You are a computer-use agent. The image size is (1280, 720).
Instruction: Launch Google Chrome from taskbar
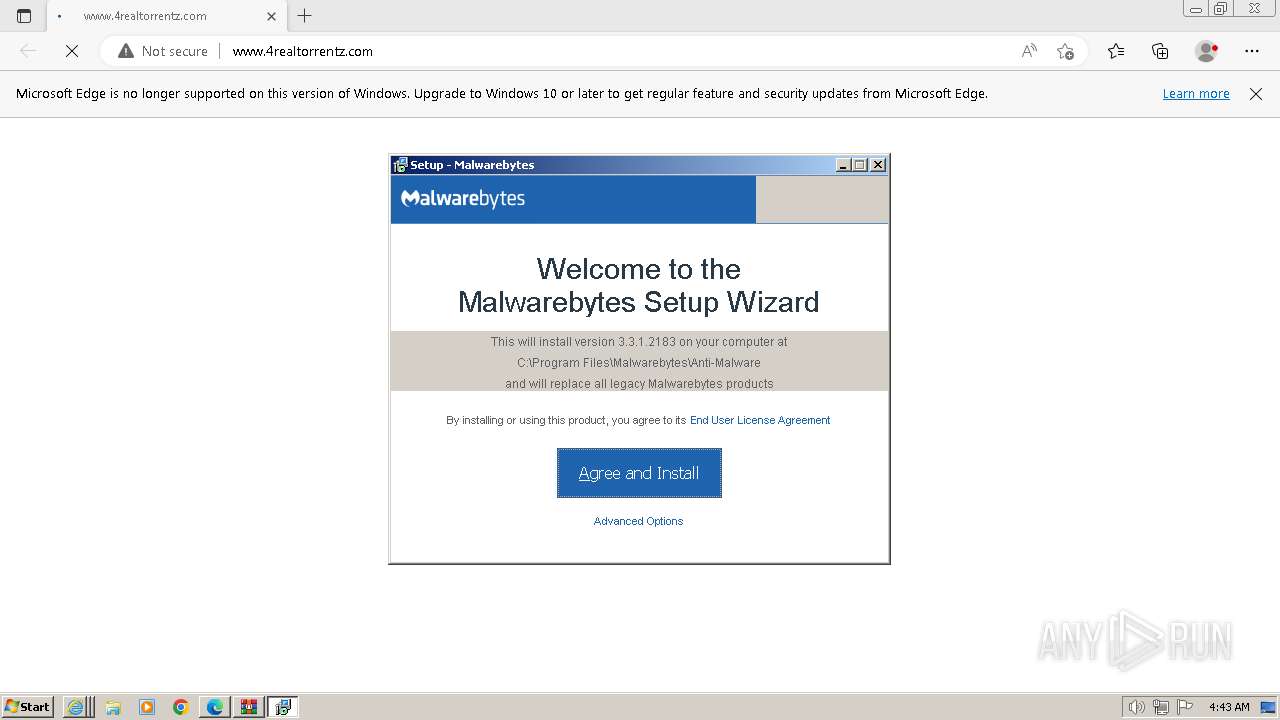pyautogui.click(x=181, y=707)
